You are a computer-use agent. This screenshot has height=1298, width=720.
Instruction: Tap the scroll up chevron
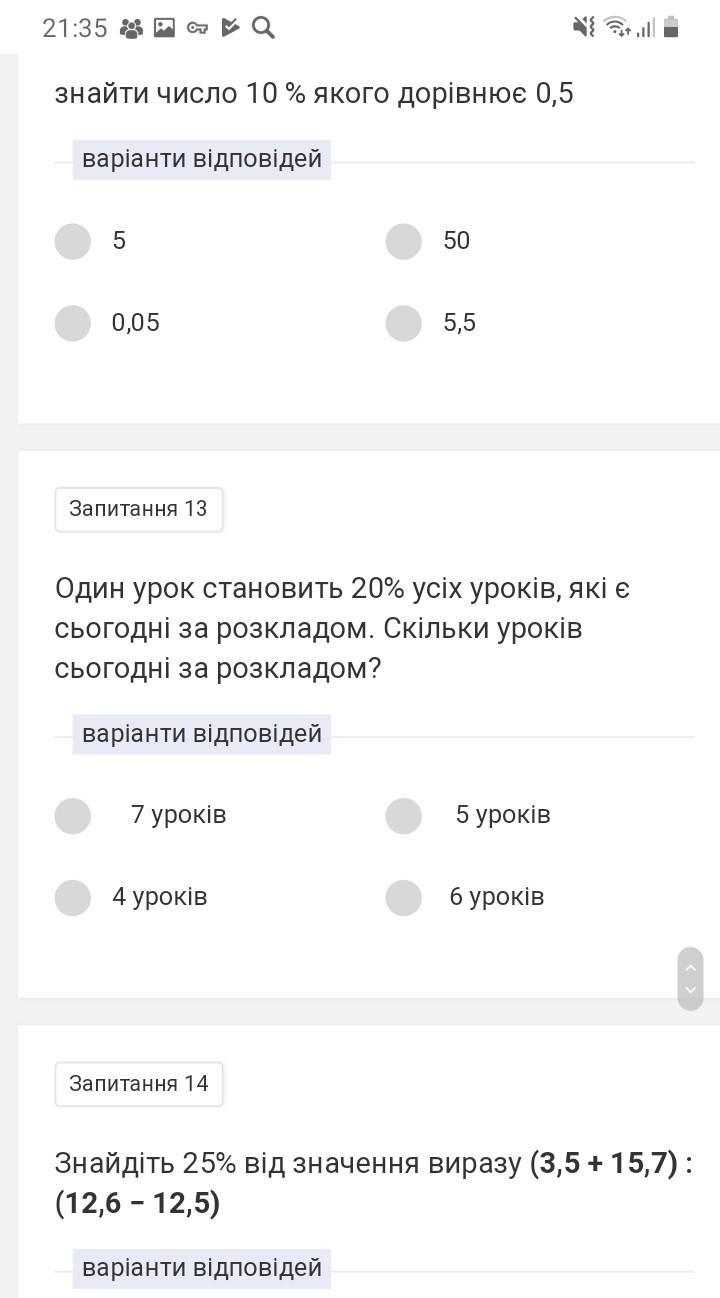click(690, 967)
